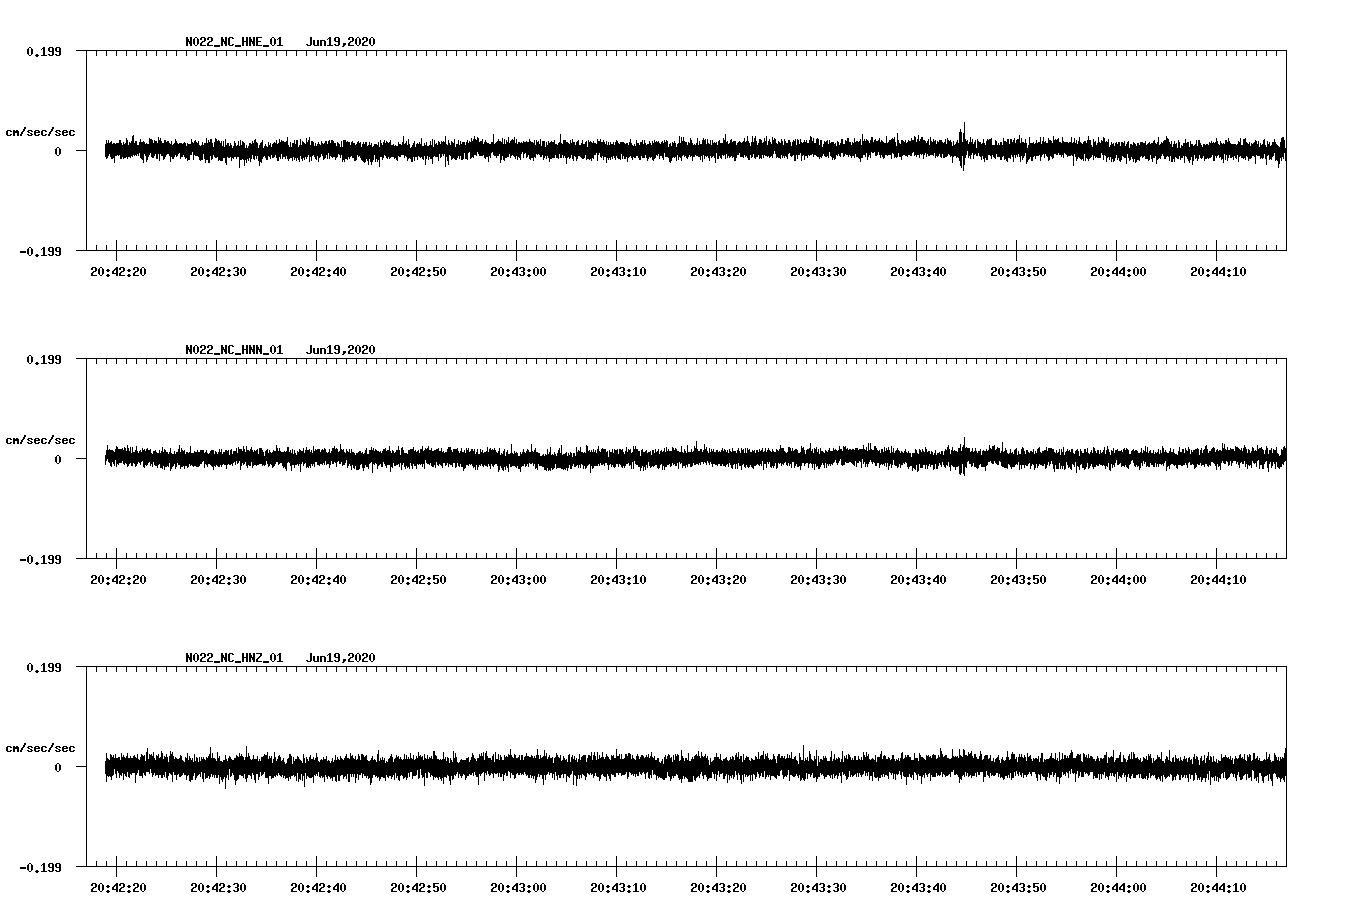Image resolution: width=1358 pixels, height=924 pixels.
Task: Click the 20:42:30 time label under HNN plot
Action: coord(218,580)
